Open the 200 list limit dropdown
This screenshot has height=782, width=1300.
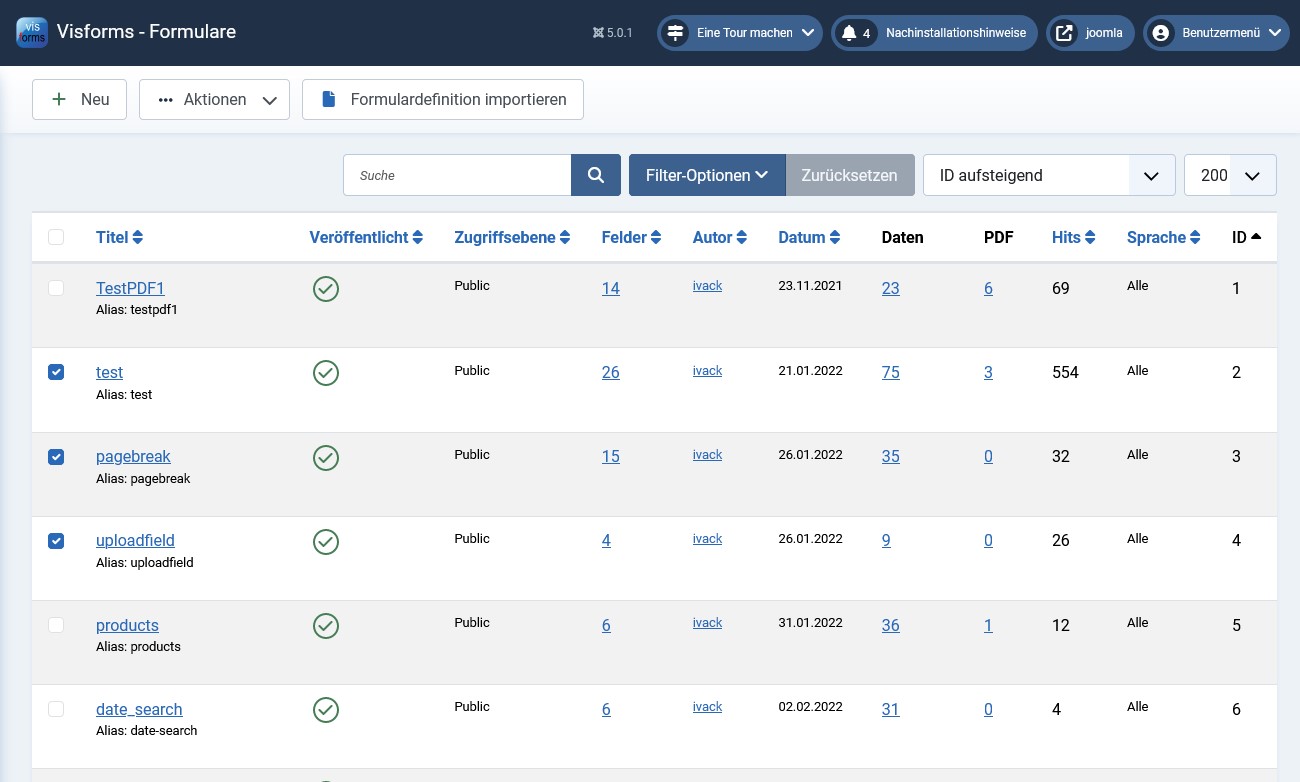(x=1230, y=175)
